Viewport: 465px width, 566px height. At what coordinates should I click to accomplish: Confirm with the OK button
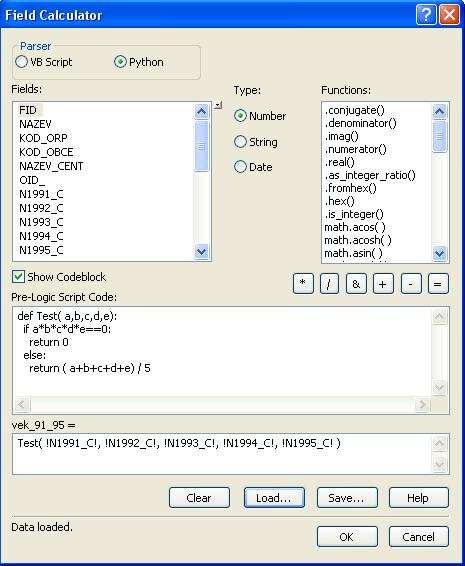(347, 536)
